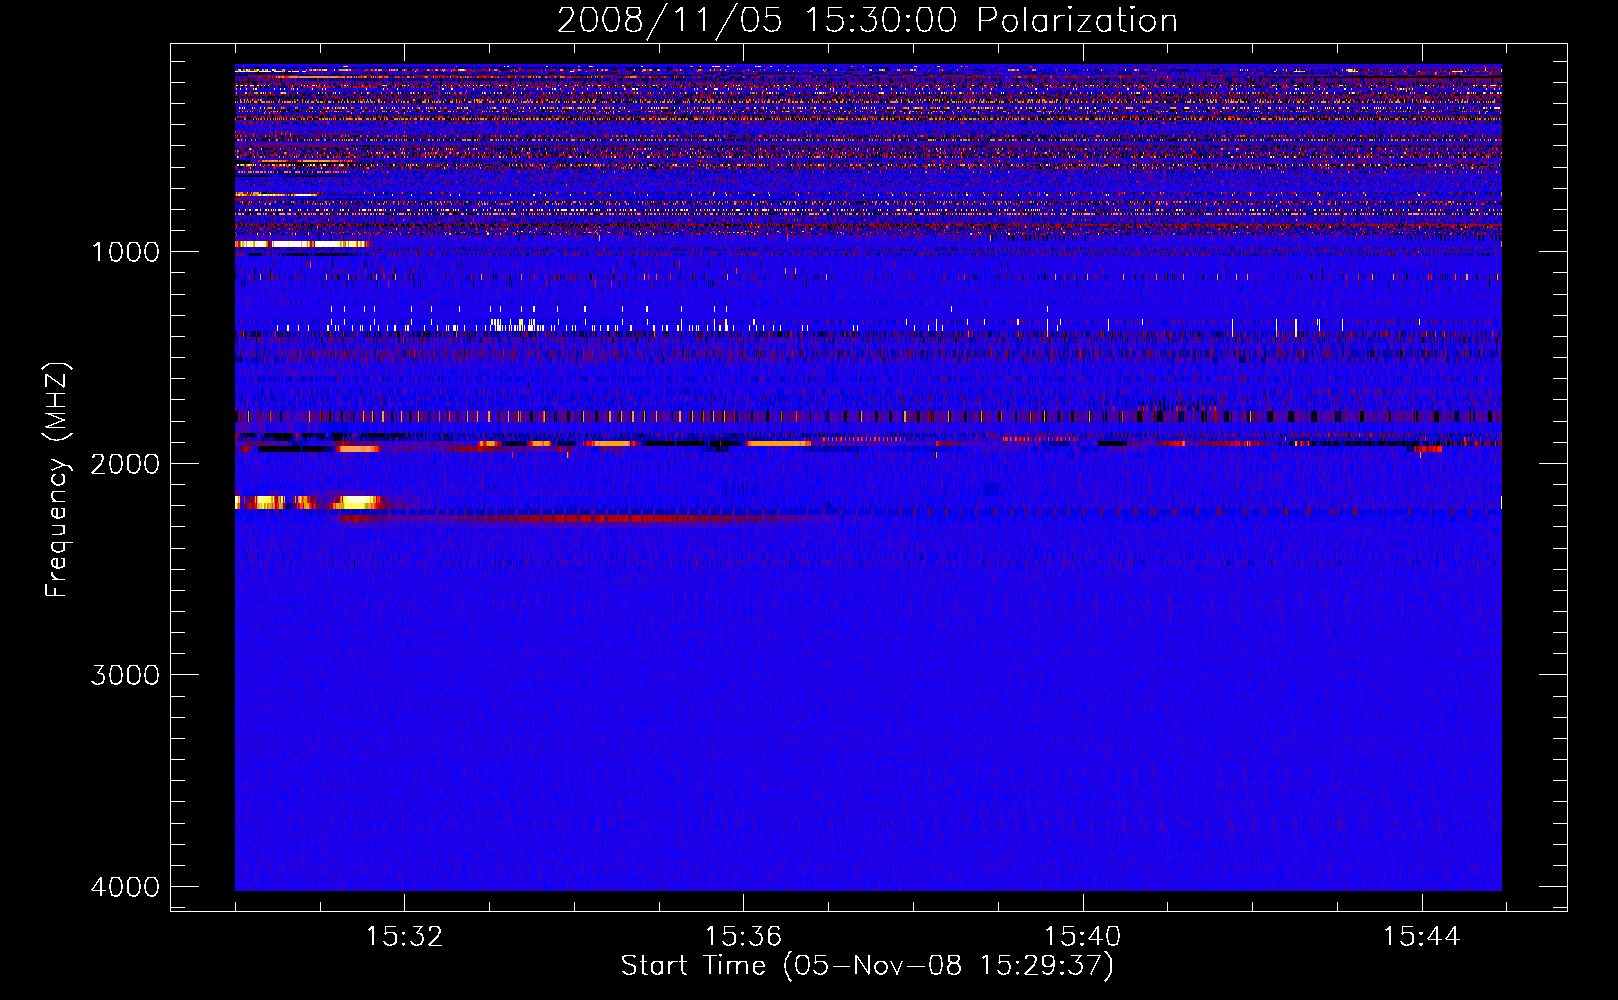1618x1000 pixels.
Task: Click the 15:40 time tick label
Action: 1082,937
